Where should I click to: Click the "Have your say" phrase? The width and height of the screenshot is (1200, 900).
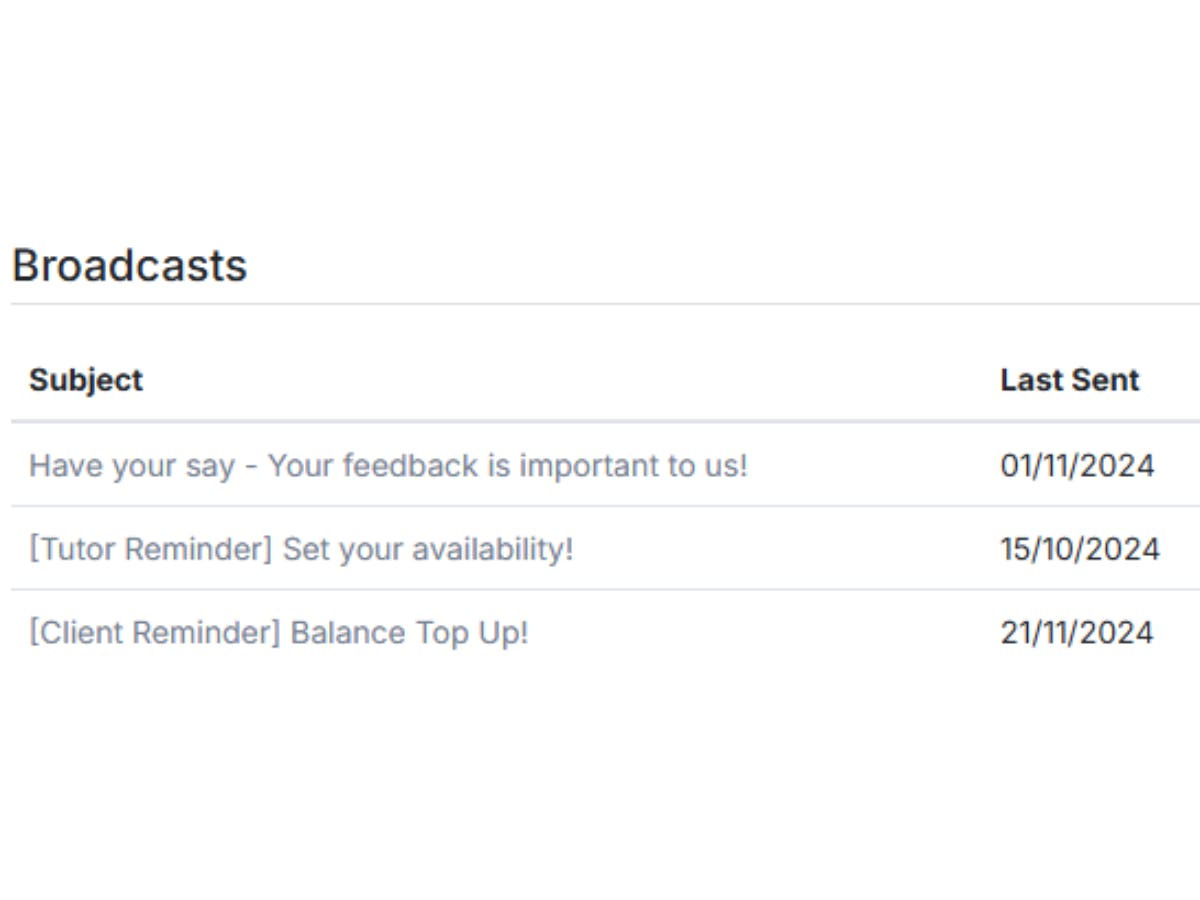(x=132, y=466)
